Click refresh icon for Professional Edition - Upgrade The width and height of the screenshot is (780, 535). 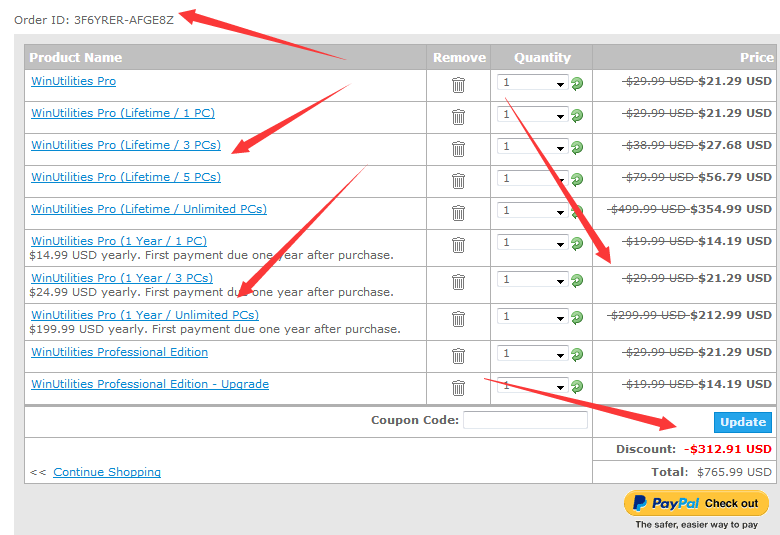(x=577, y=386)
